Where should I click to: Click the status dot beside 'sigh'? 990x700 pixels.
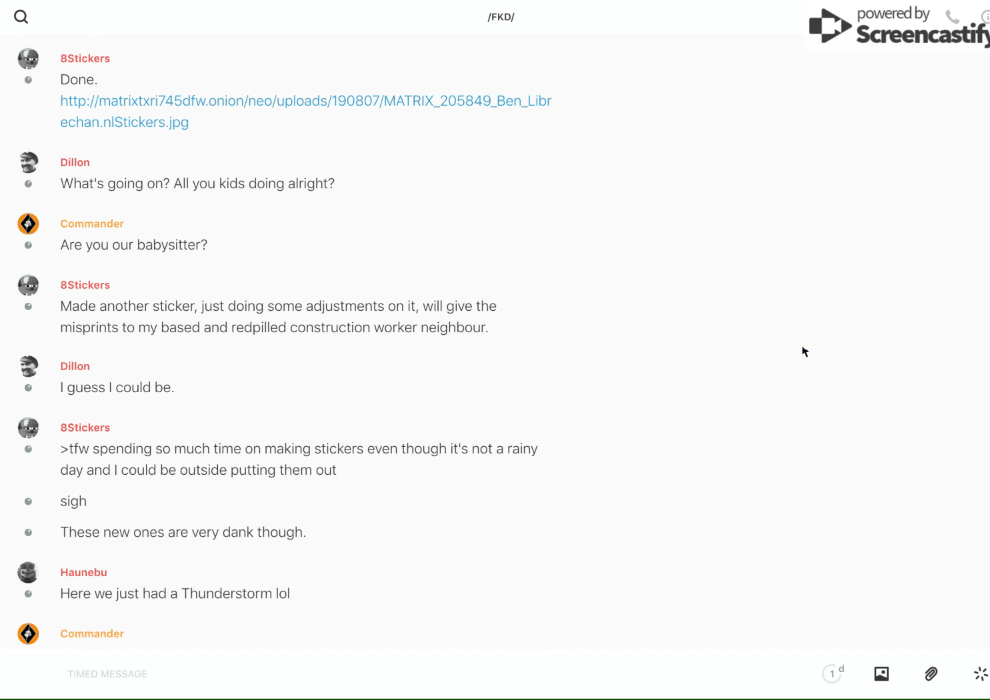(x=28, y=501)
